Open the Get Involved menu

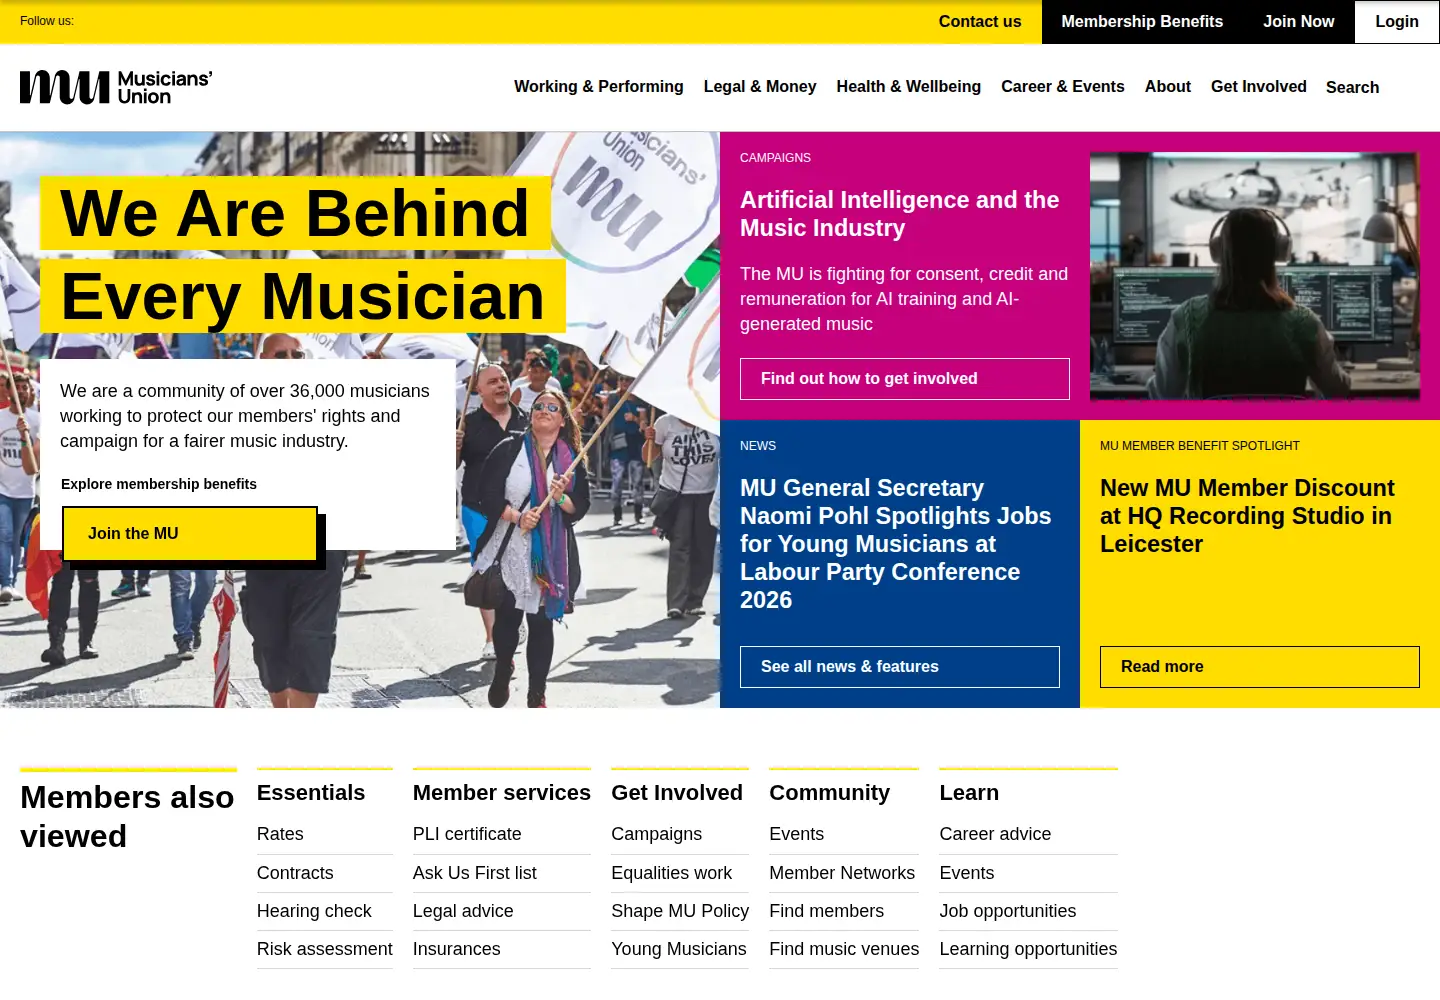(1259, 87)
